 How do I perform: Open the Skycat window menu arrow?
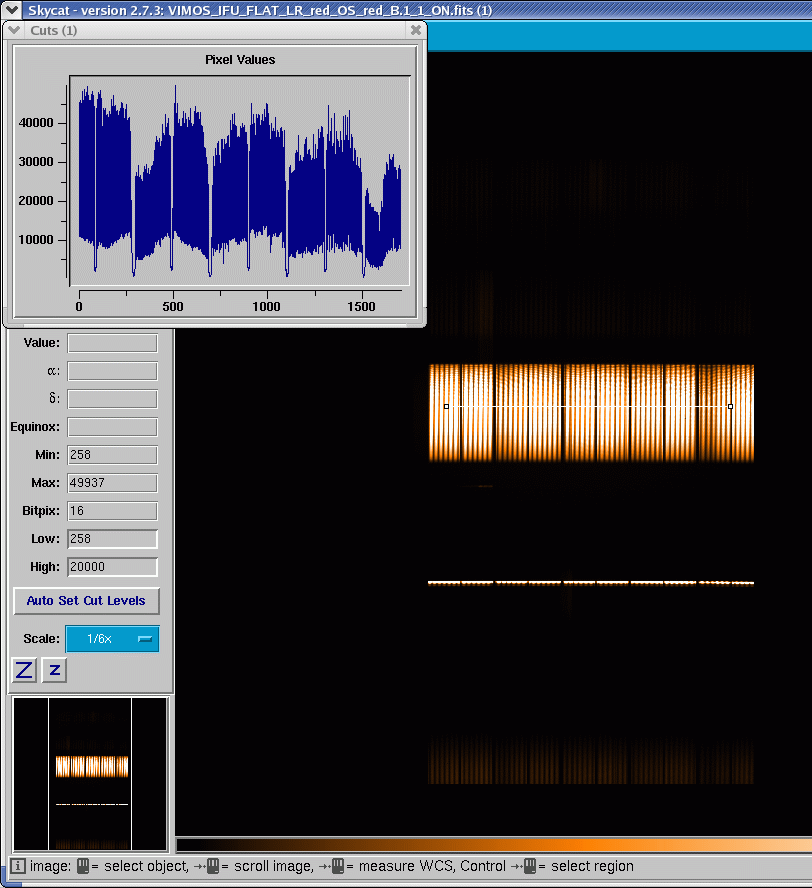click(x=11, y=10)
